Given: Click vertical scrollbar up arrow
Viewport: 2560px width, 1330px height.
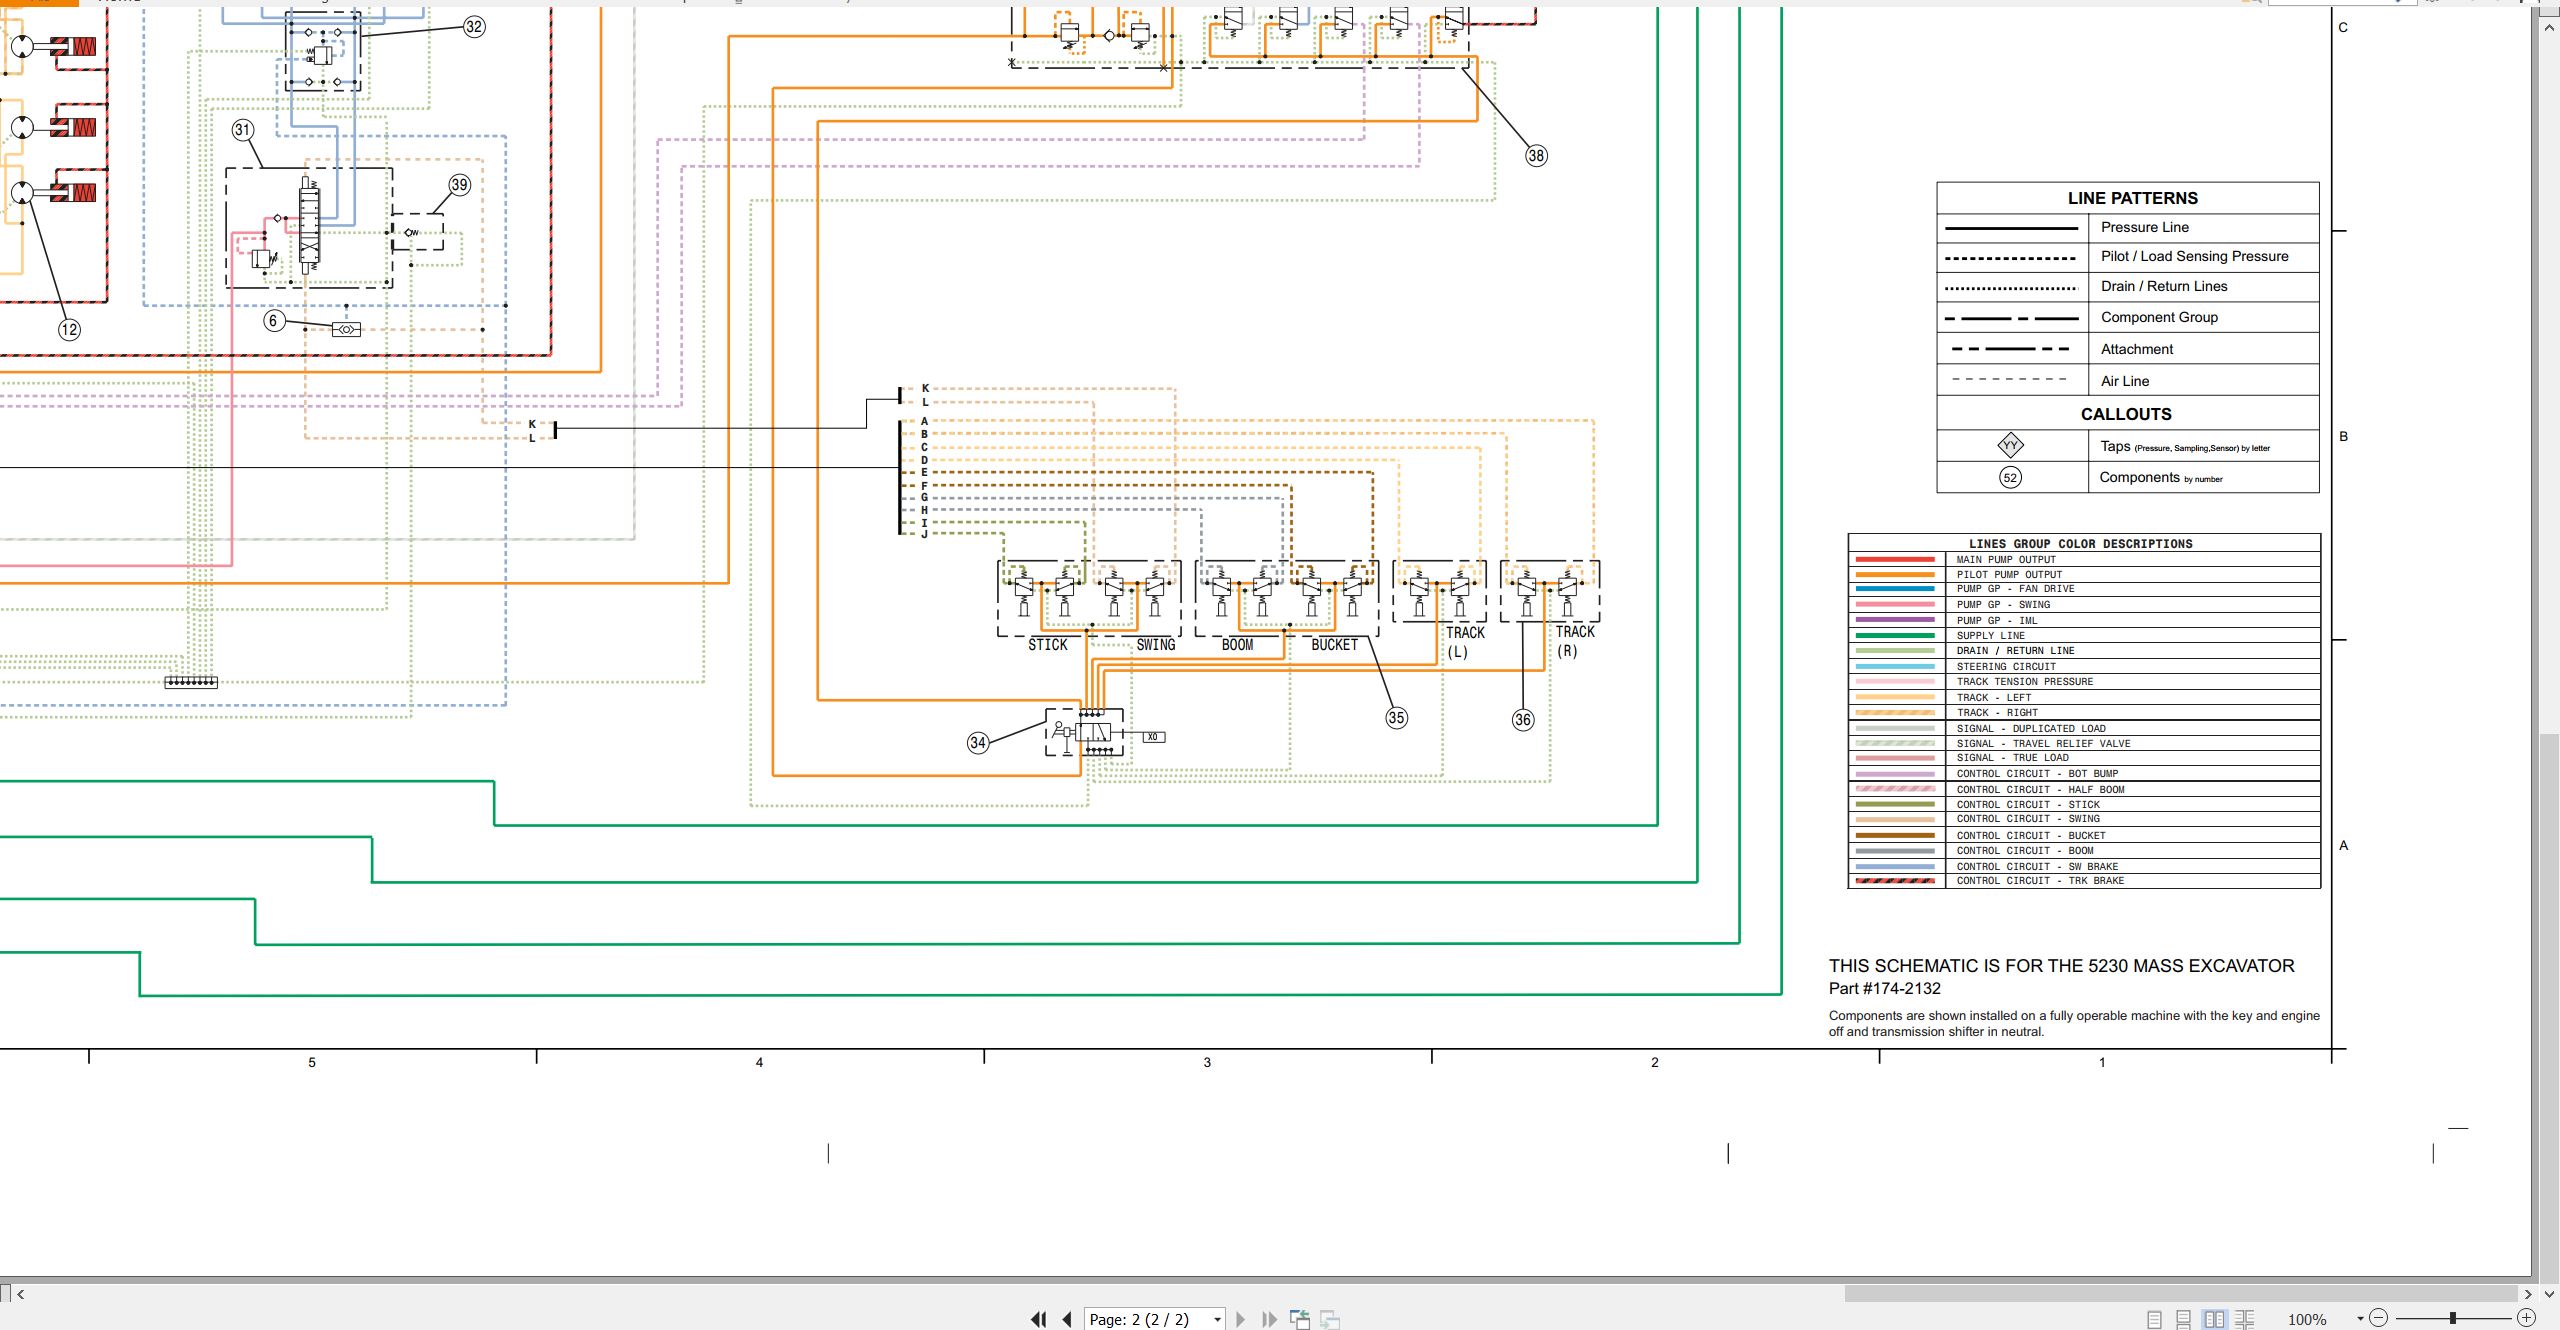Looking at the screenshot, I should pos(2549,27).
